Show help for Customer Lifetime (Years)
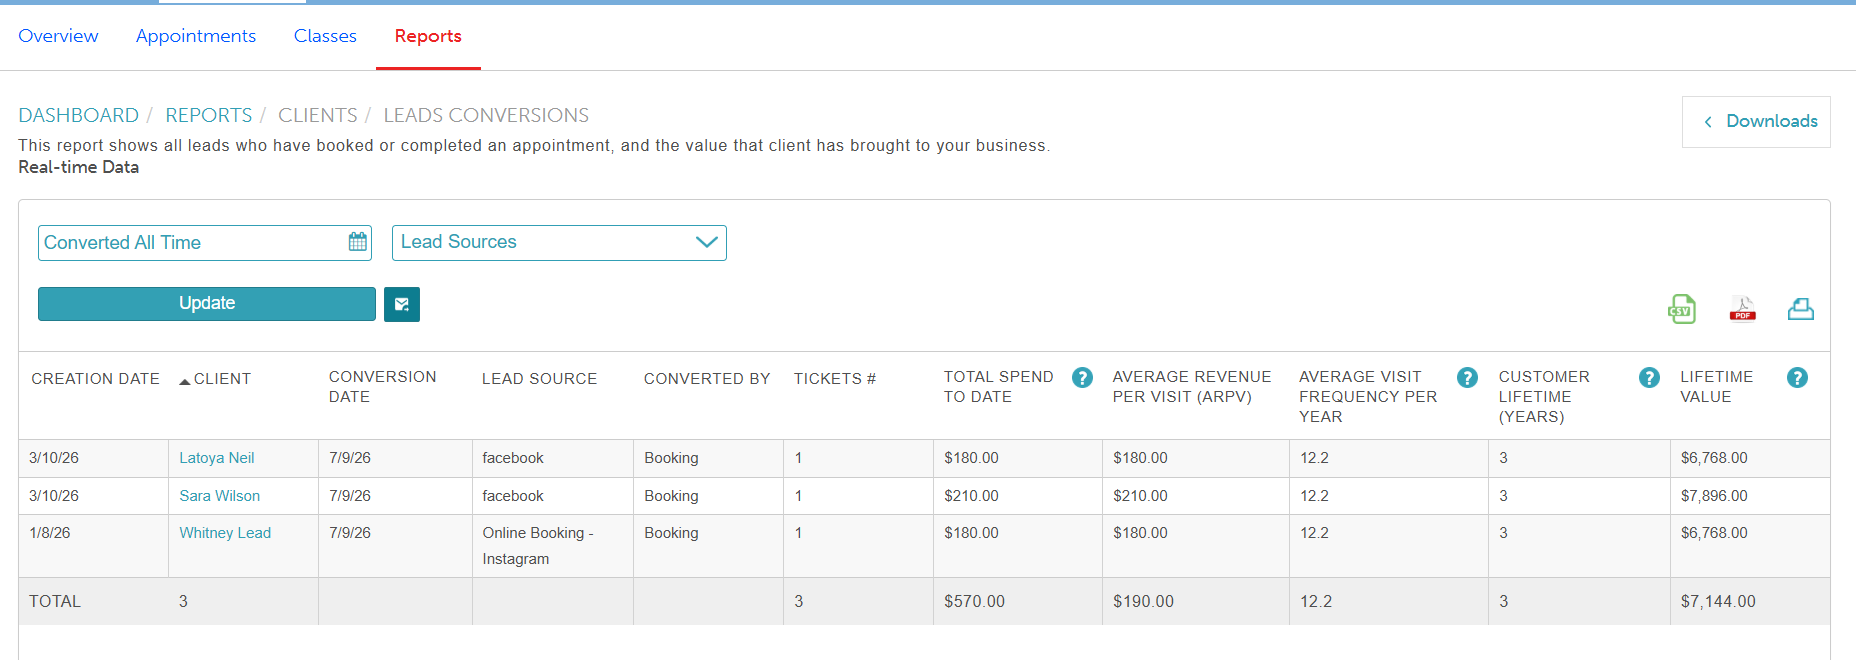This screenshot has height=660, width=1856. (1649, 378)
